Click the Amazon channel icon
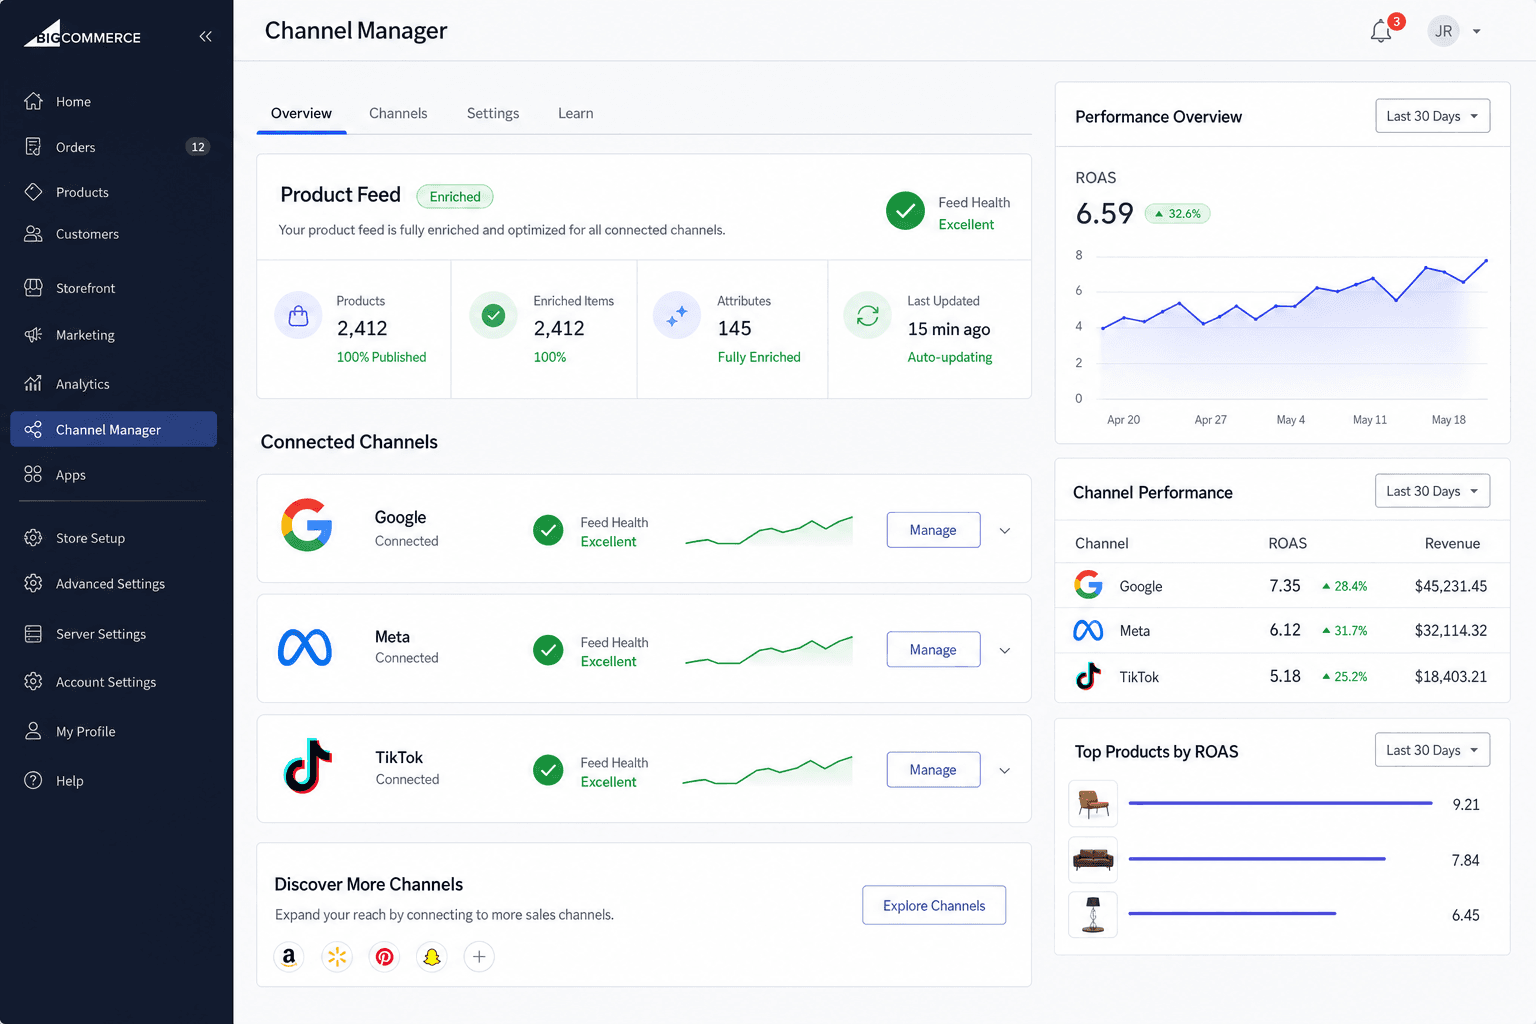Image resolution: width=1536 pixels, height=1024 pixels. pos(289,957)
